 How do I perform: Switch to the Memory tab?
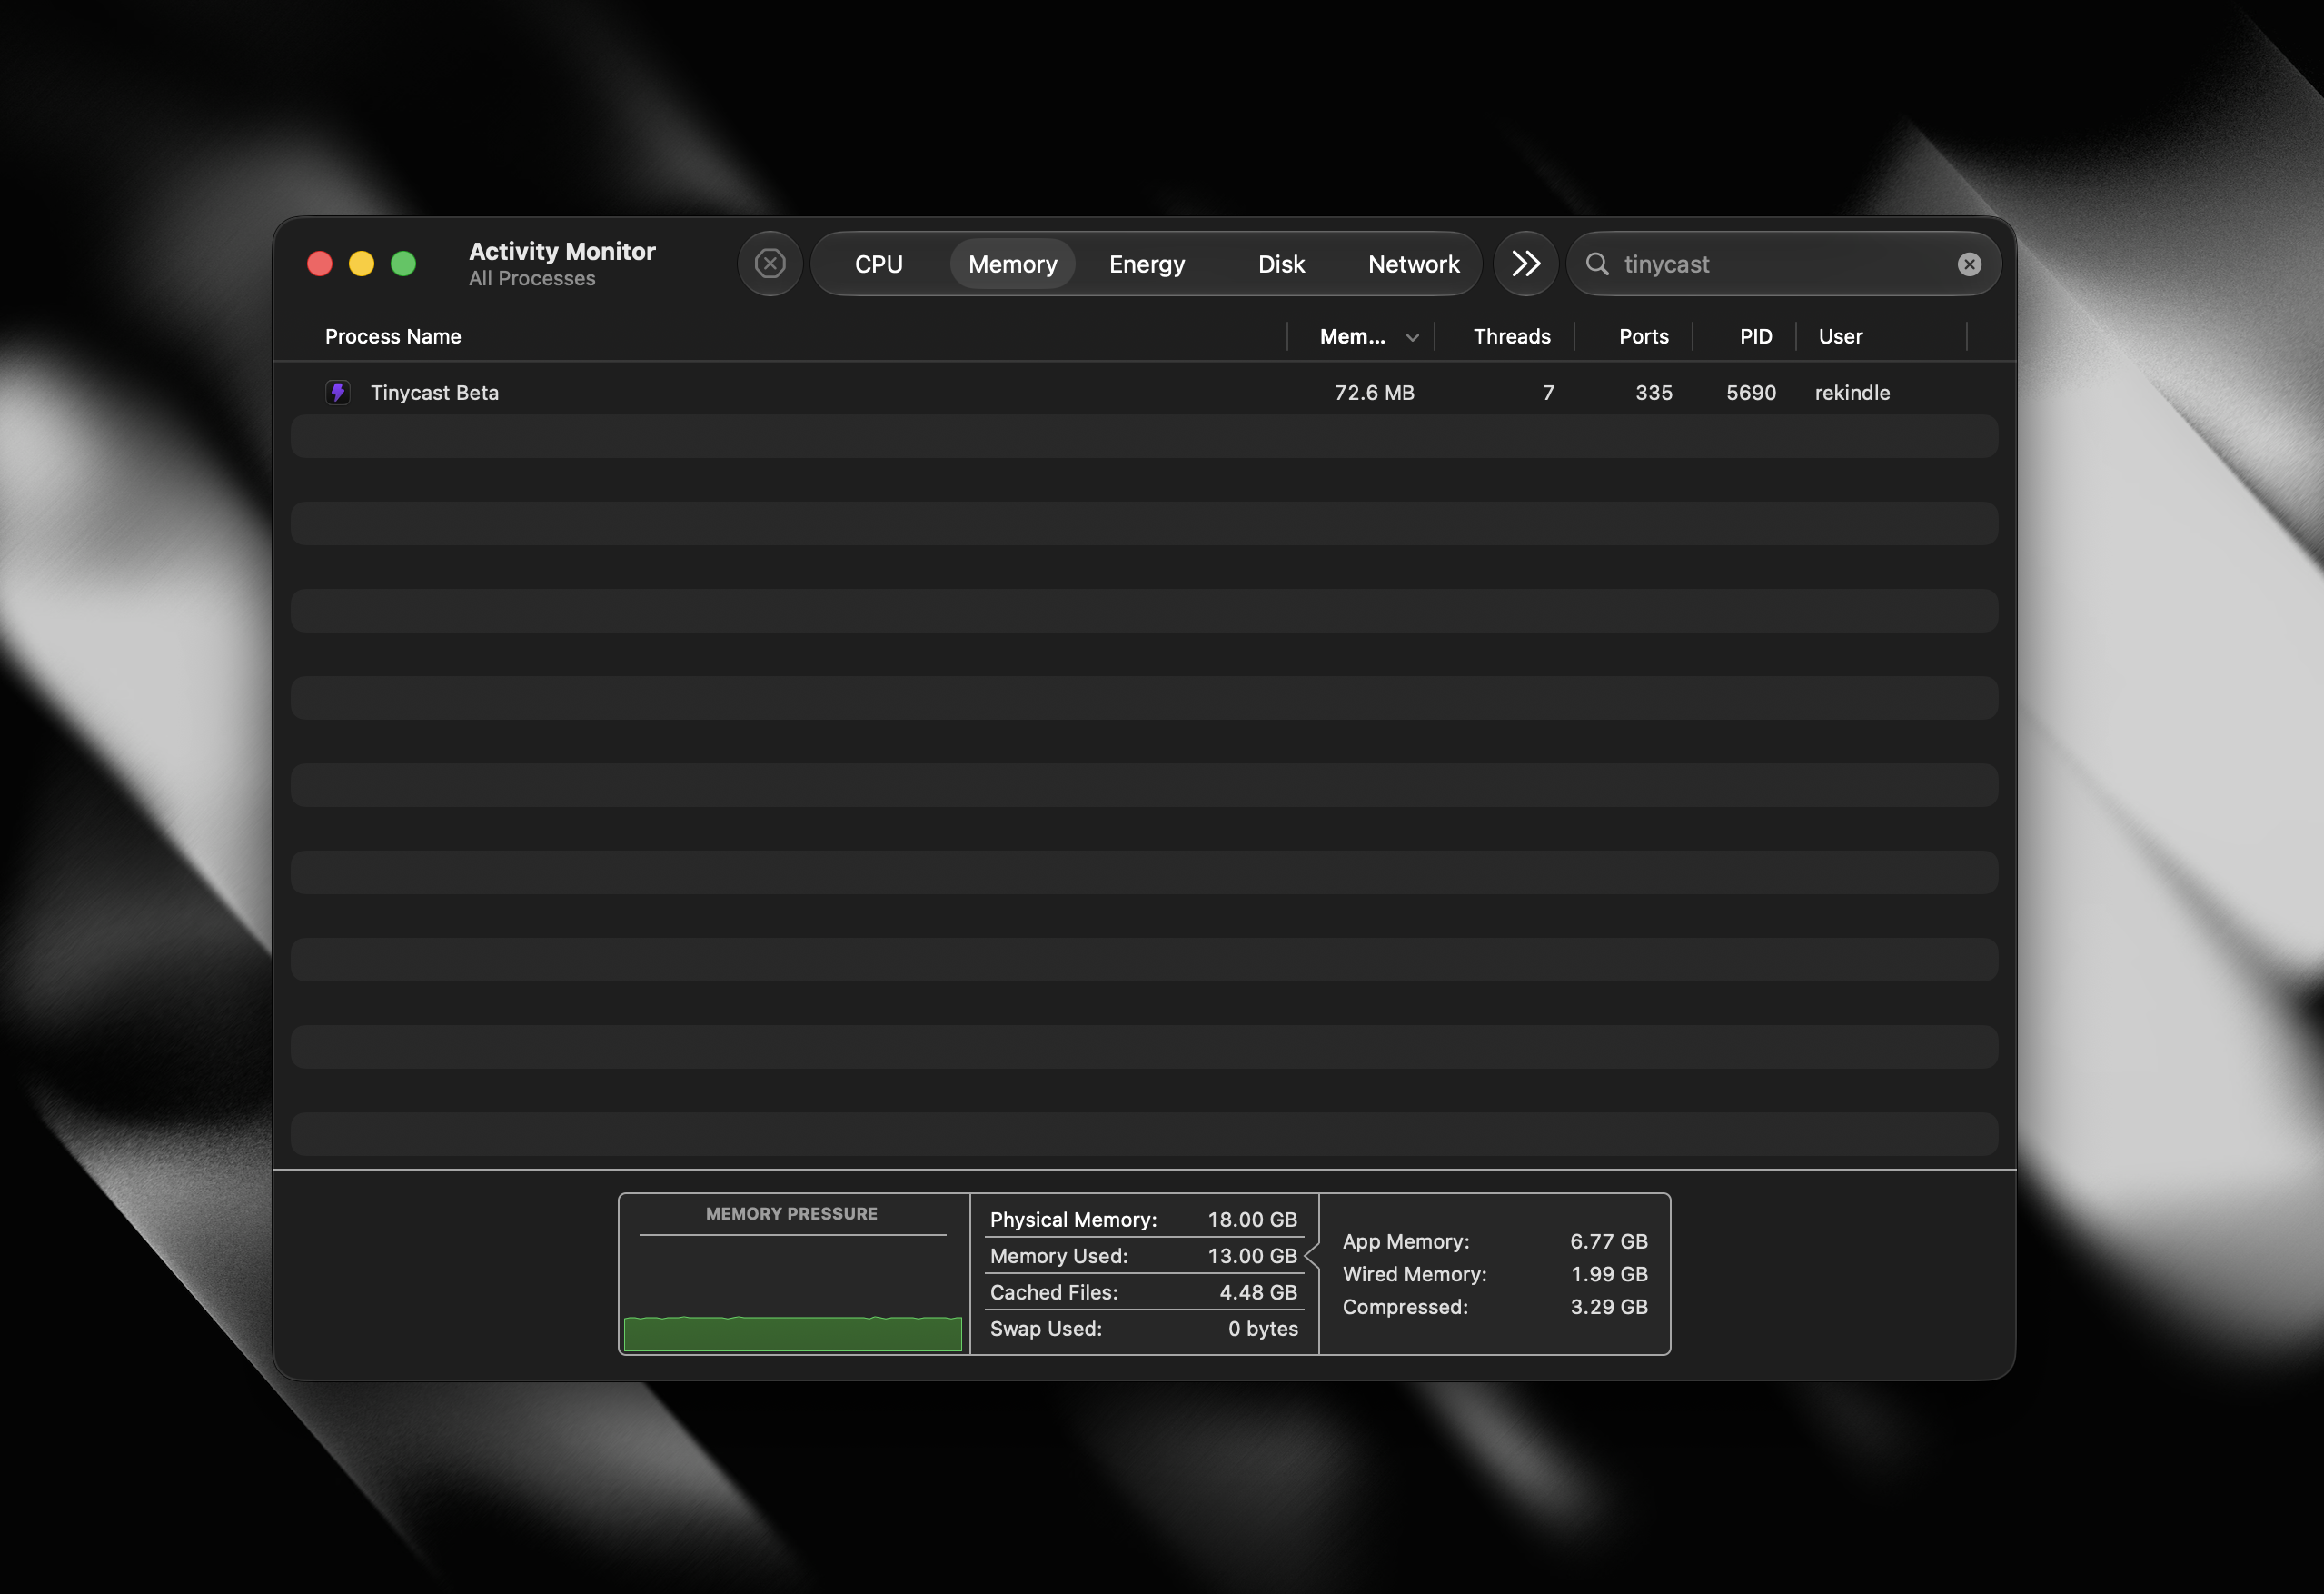pos(1013,264)
